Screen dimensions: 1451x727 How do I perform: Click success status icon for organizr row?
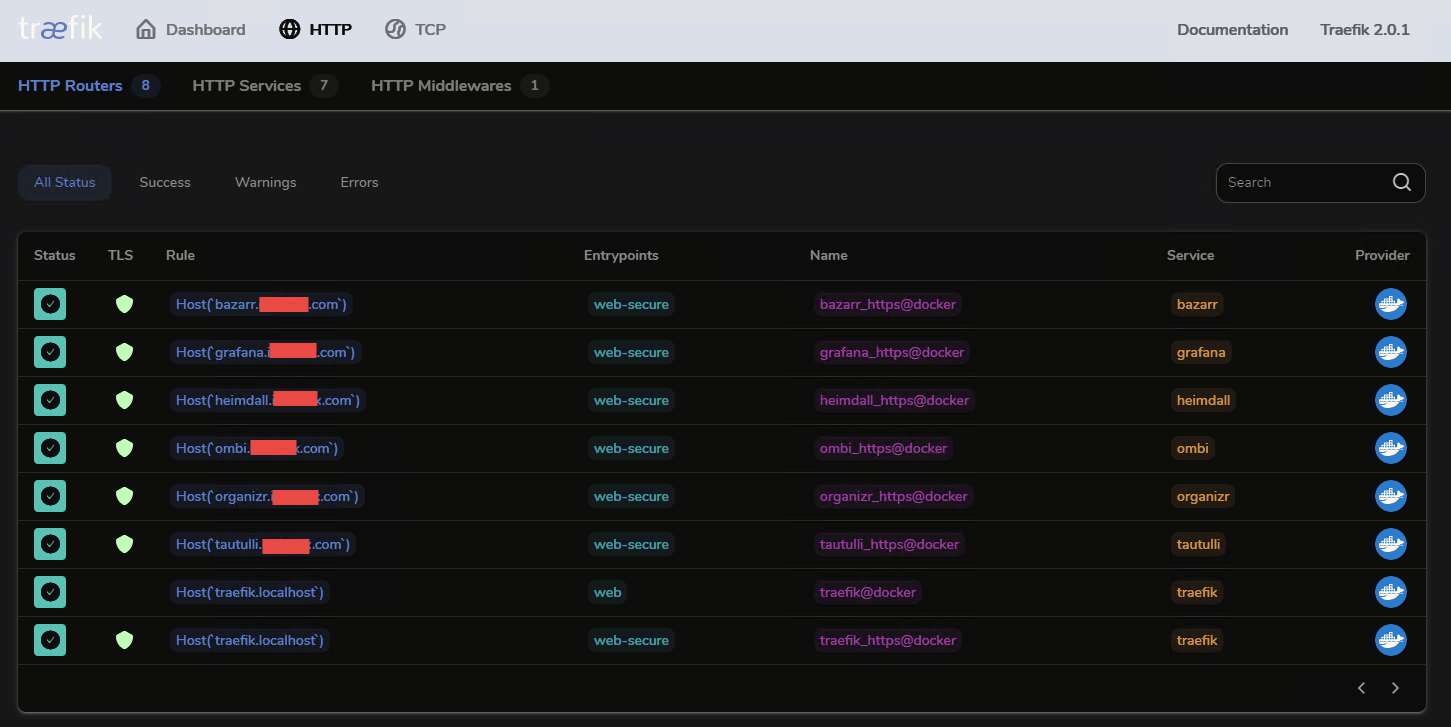(x=50, y=496)
